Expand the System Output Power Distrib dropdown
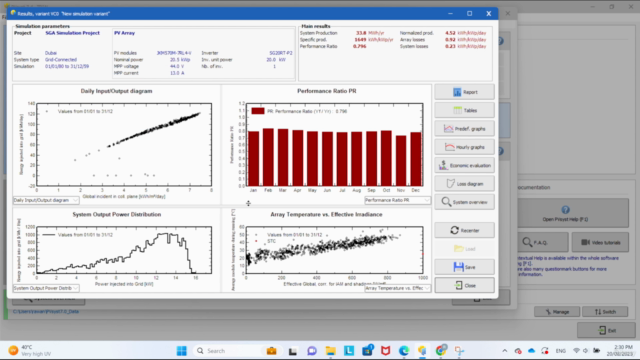640x360 pixels. [46, 288]
